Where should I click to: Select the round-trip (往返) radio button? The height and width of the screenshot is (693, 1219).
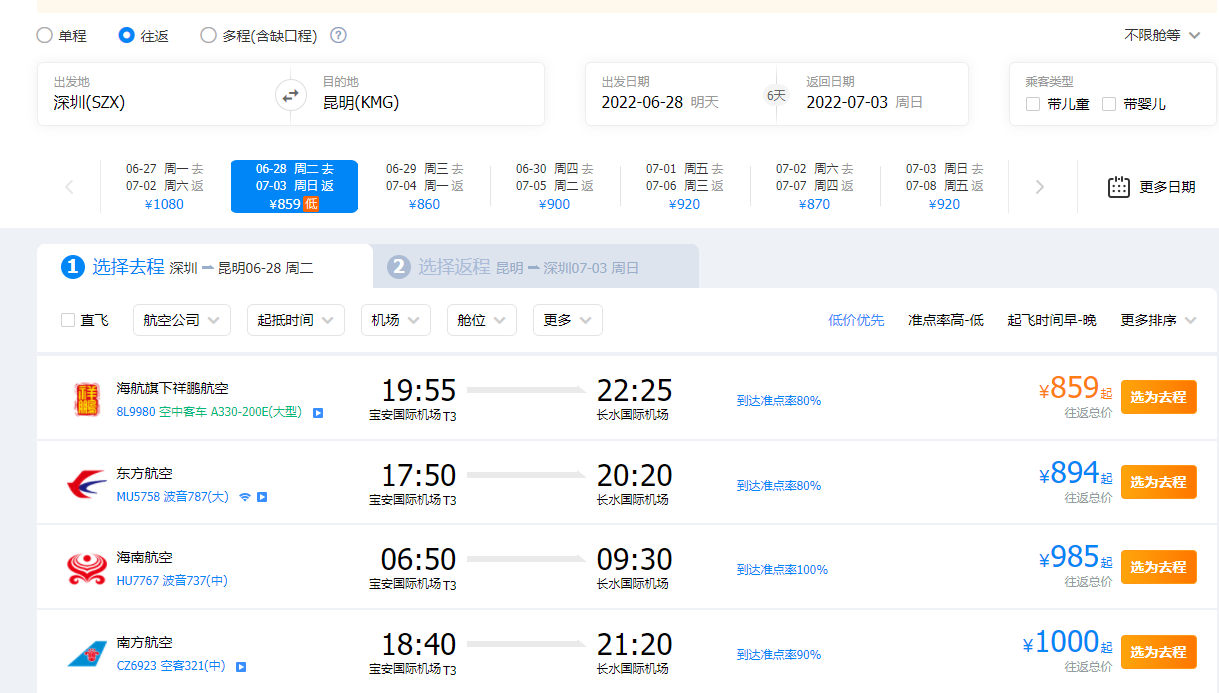(126, 35)
